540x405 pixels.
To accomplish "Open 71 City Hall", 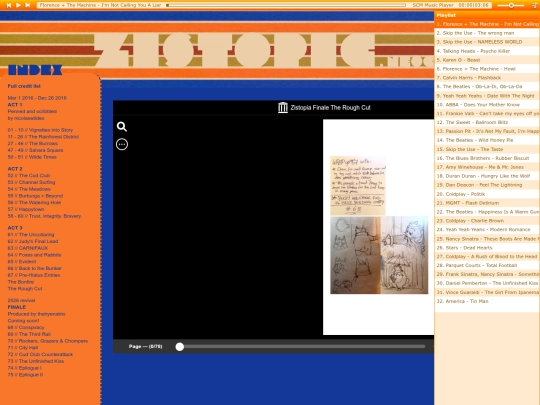I will (23, 348).
